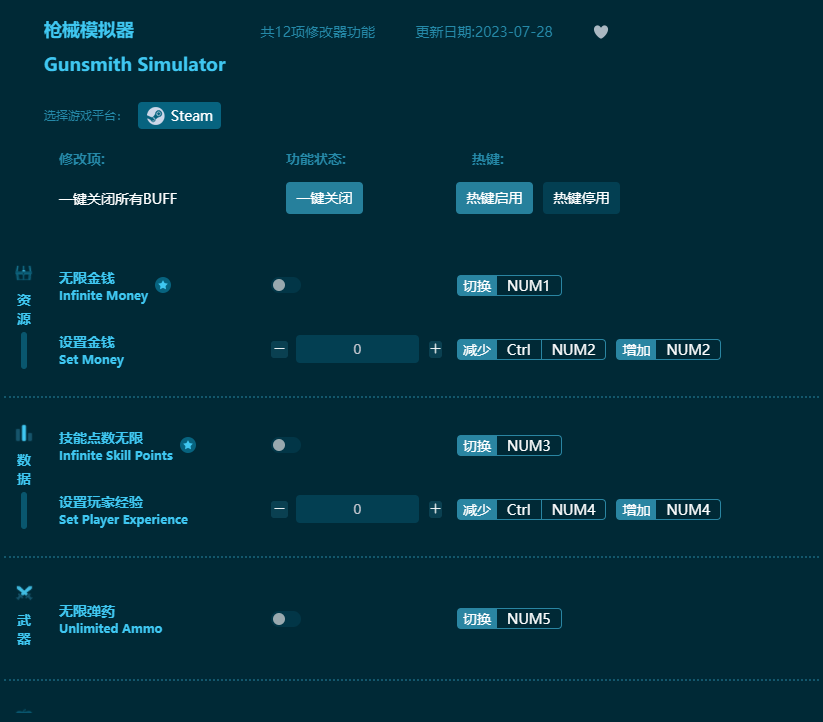This screenshot has width=823, height=722.
Task: Click the Set Money value input field
Action: point(357,349)
